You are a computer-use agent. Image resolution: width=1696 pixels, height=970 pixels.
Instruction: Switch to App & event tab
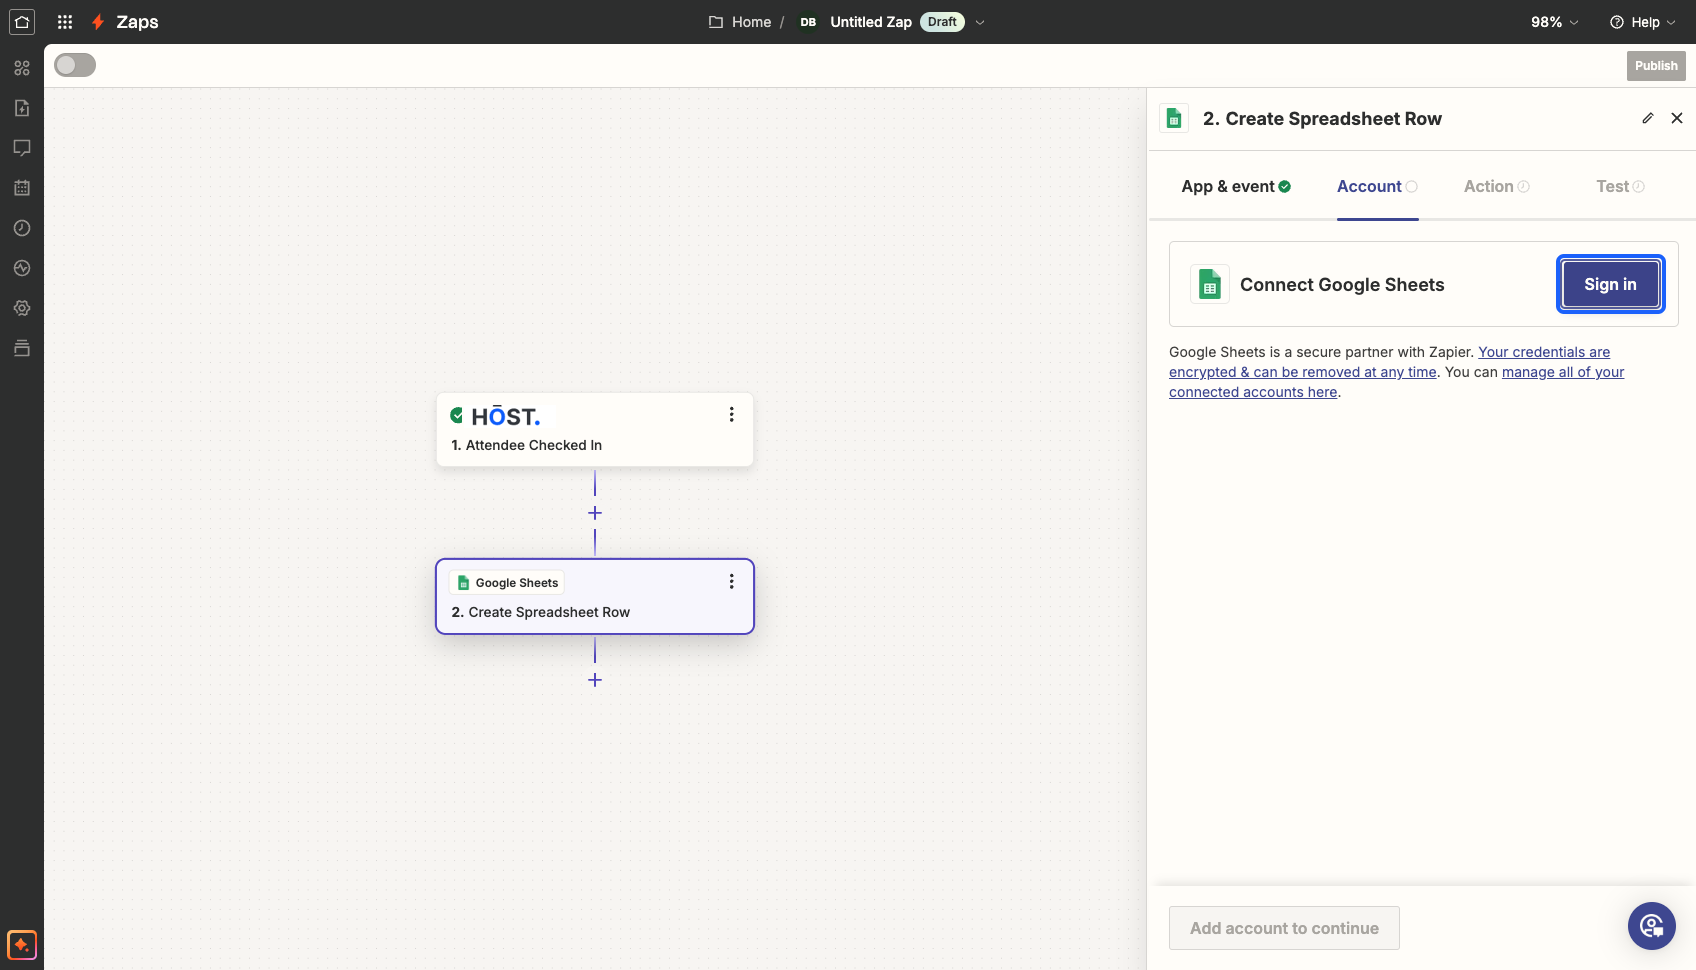[1236, 186]
